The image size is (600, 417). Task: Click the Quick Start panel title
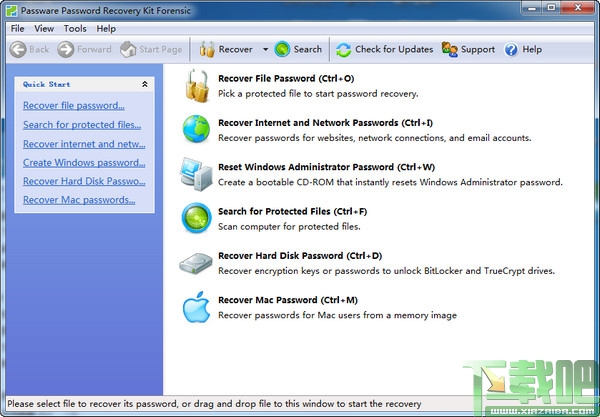click(x=46, y=84)
